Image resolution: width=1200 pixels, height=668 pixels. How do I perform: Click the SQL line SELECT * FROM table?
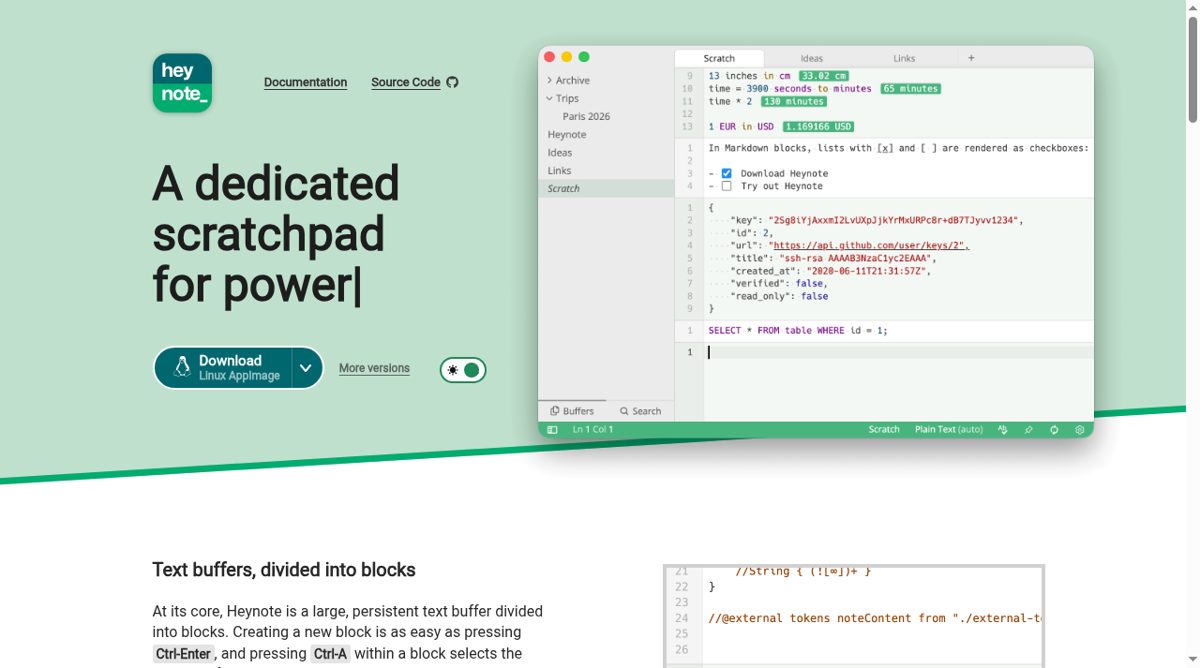click(x=798, y=330)
